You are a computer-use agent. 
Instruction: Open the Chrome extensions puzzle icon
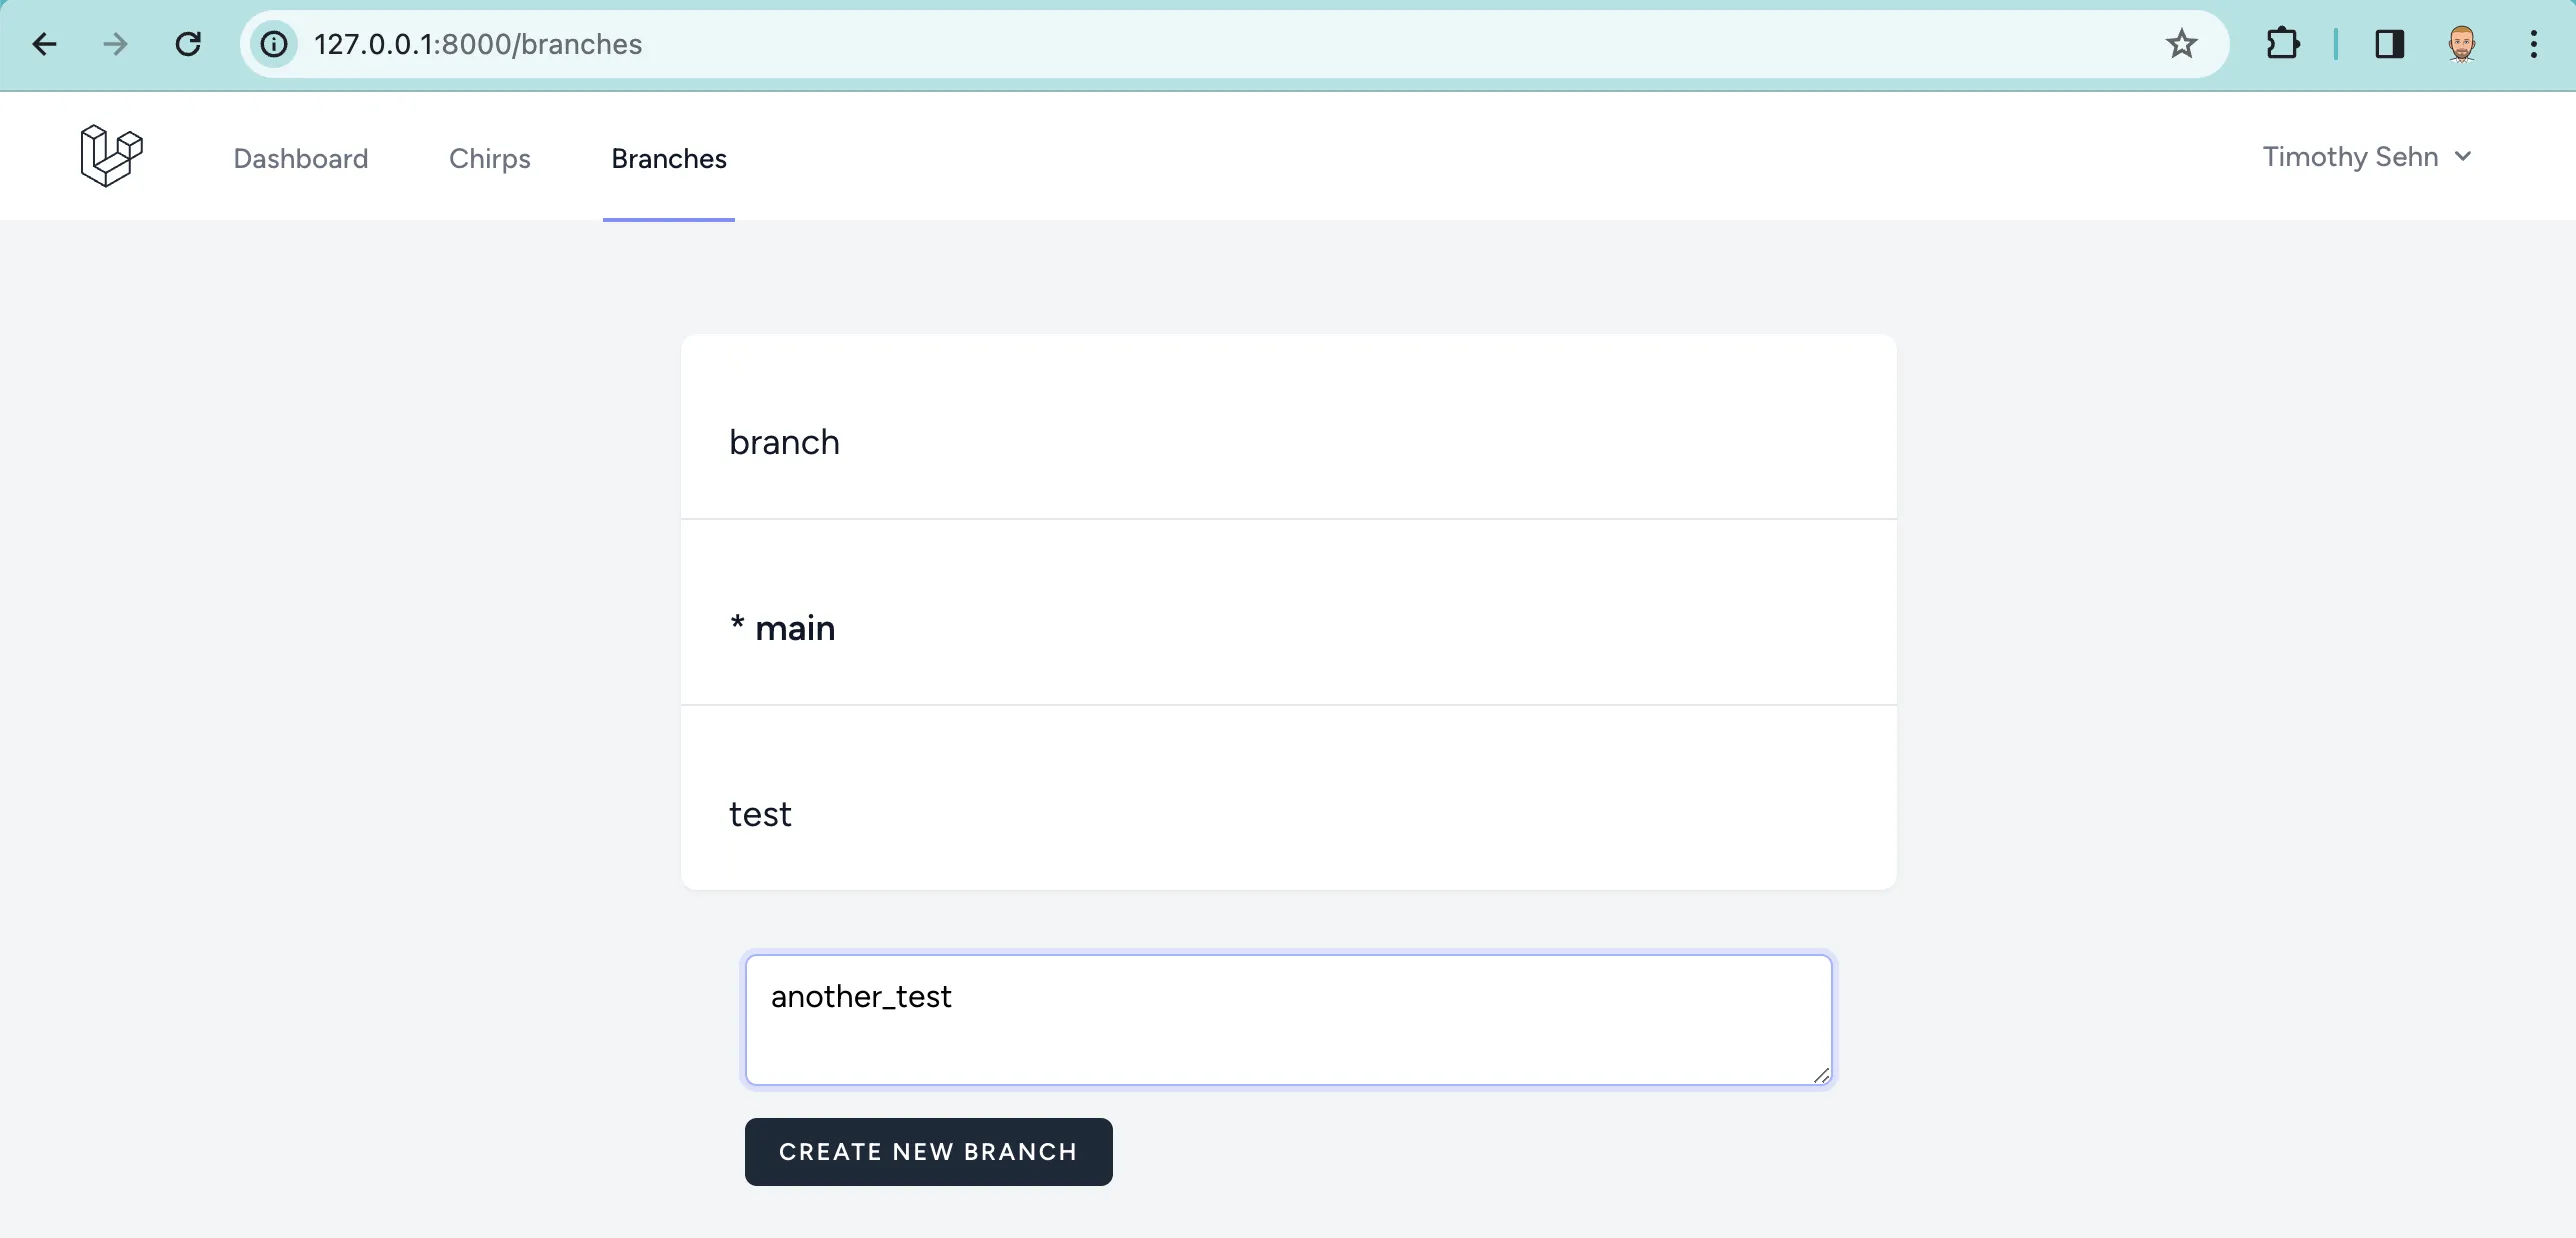coord(2283,43)
